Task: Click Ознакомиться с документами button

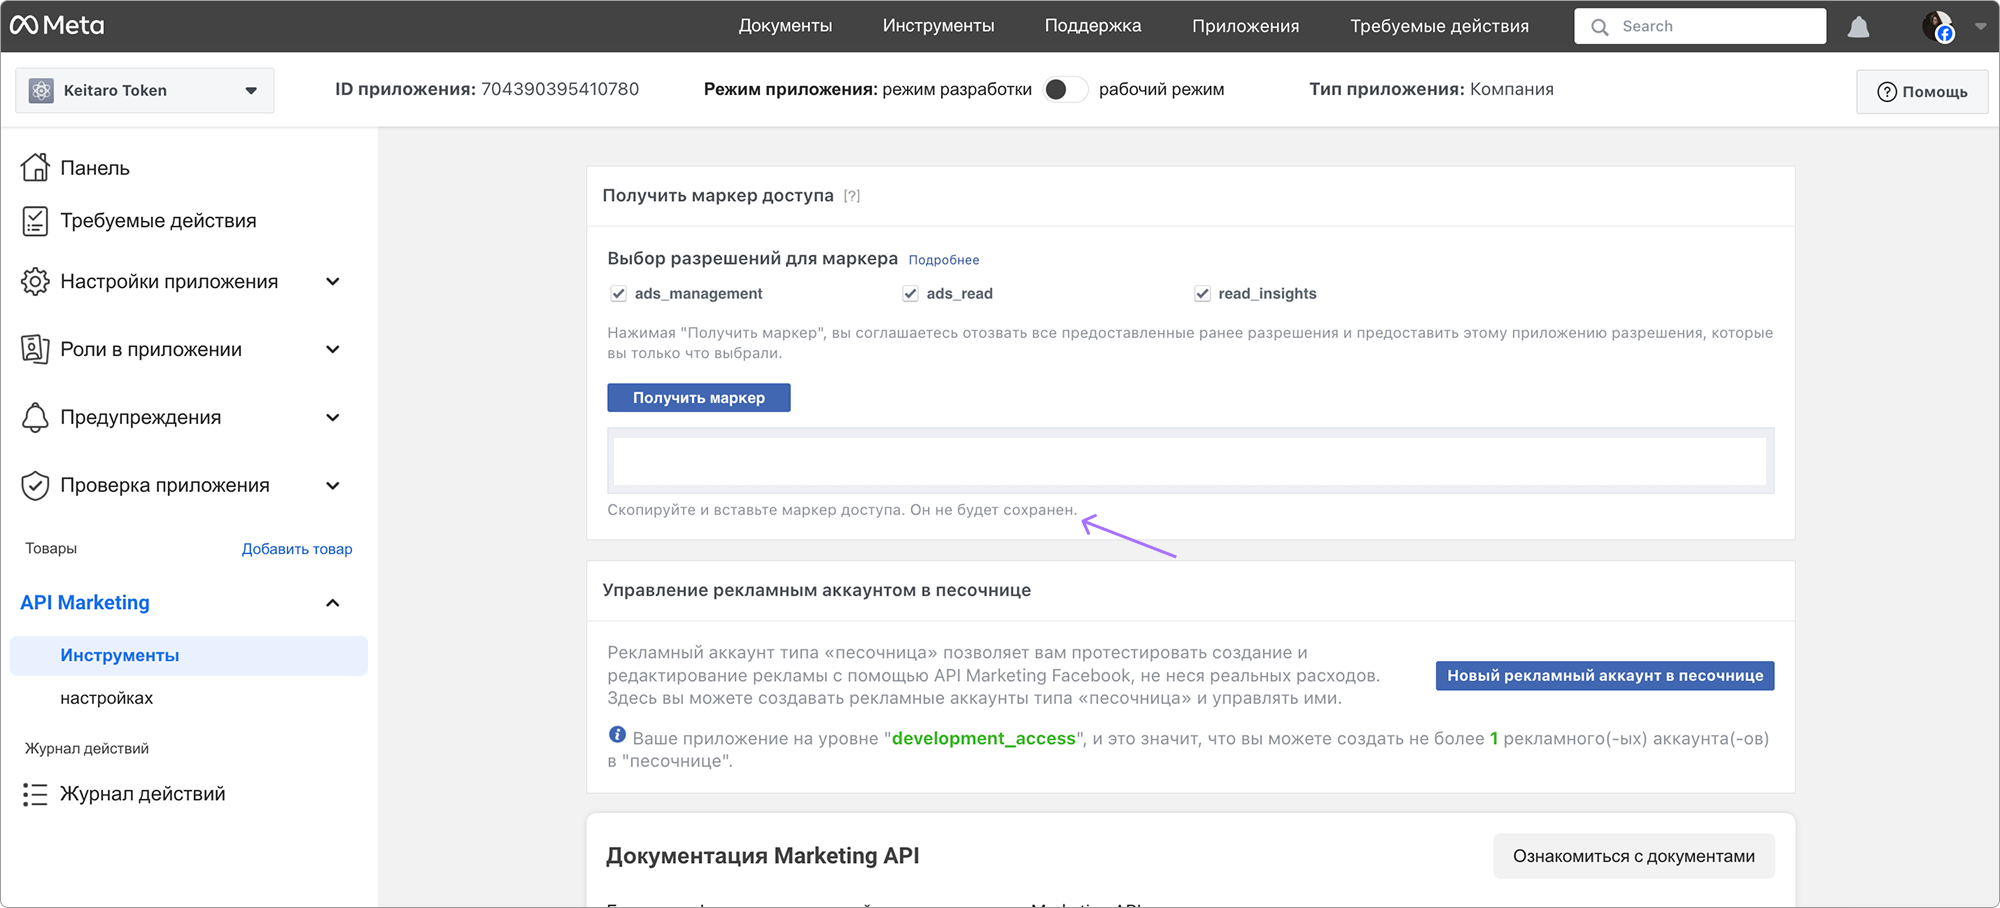Action: tap(1634, 856)
